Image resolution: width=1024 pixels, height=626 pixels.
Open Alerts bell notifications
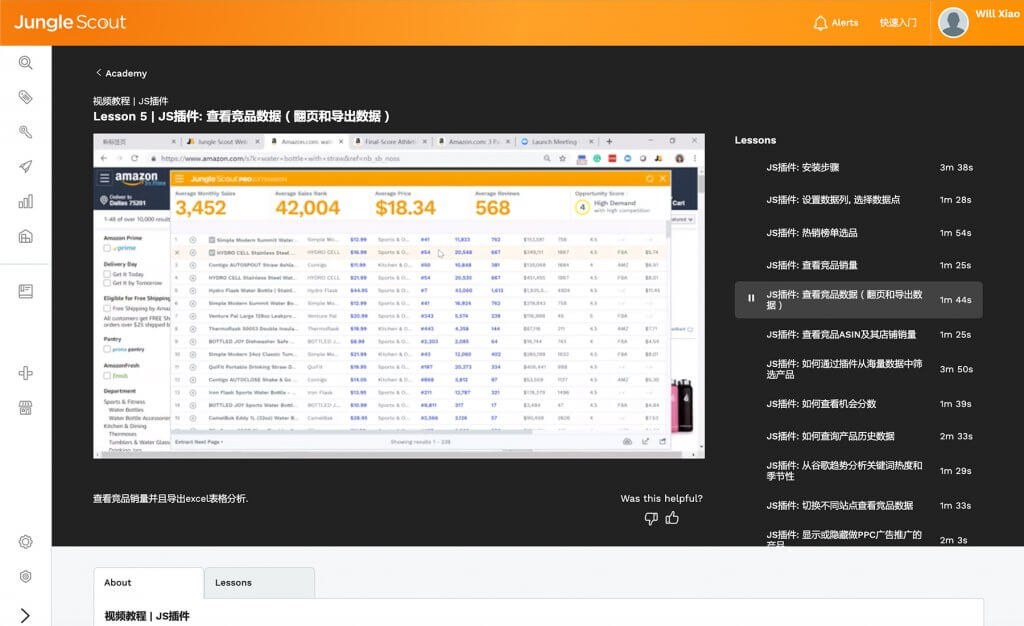pyautogui.click(x=836, y=23)
